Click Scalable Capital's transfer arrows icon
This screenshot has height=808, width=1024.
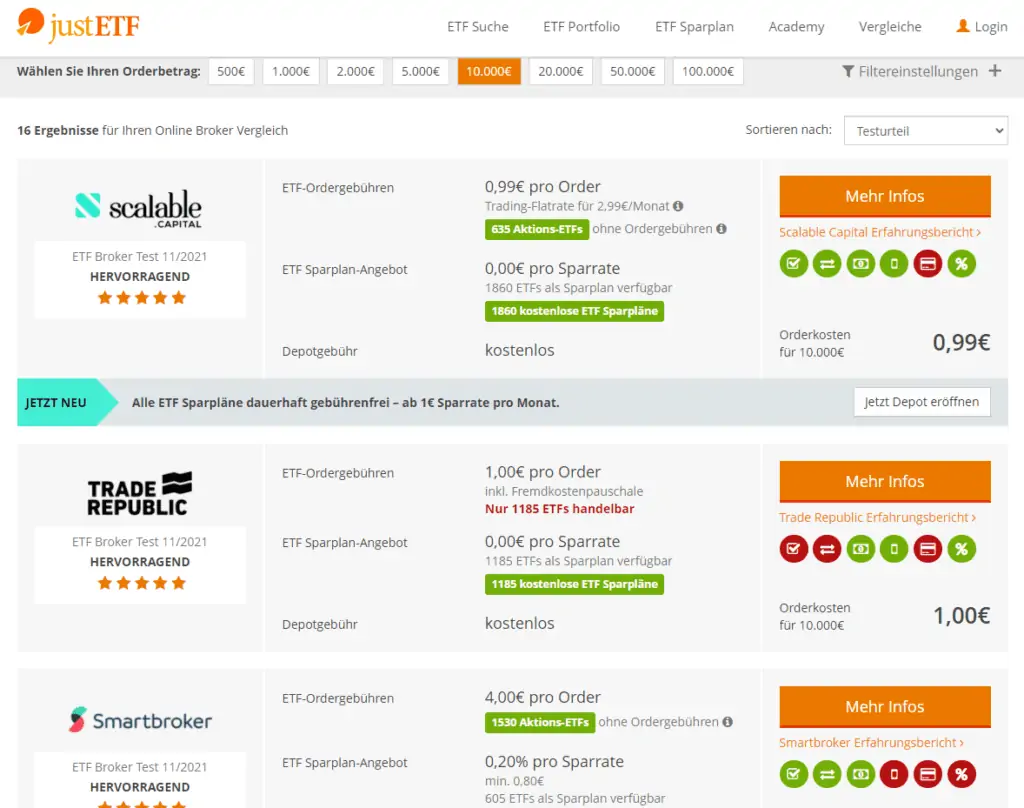827,264
